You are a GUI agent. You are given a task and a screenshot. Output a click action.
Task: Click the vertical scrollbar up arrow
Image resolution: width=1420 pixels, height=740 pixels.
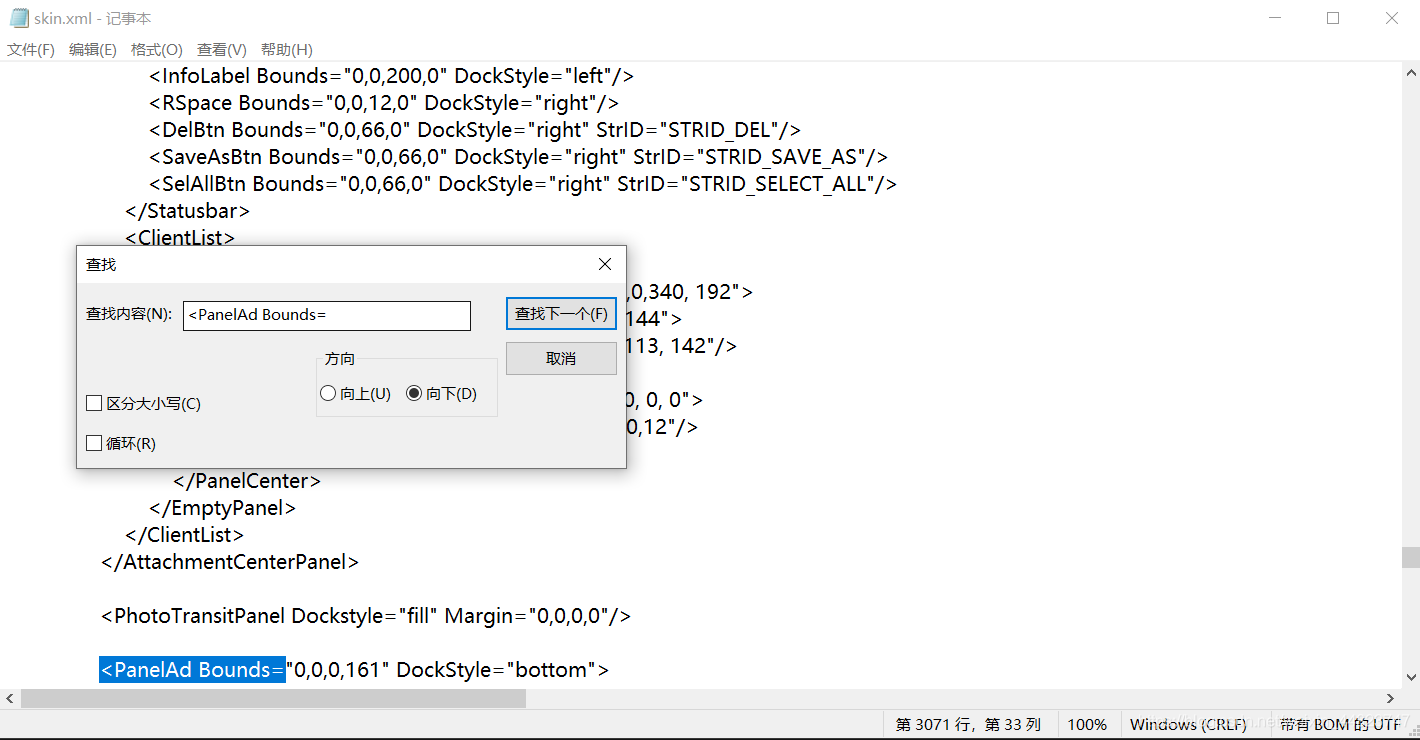[x=1410, y=72]
